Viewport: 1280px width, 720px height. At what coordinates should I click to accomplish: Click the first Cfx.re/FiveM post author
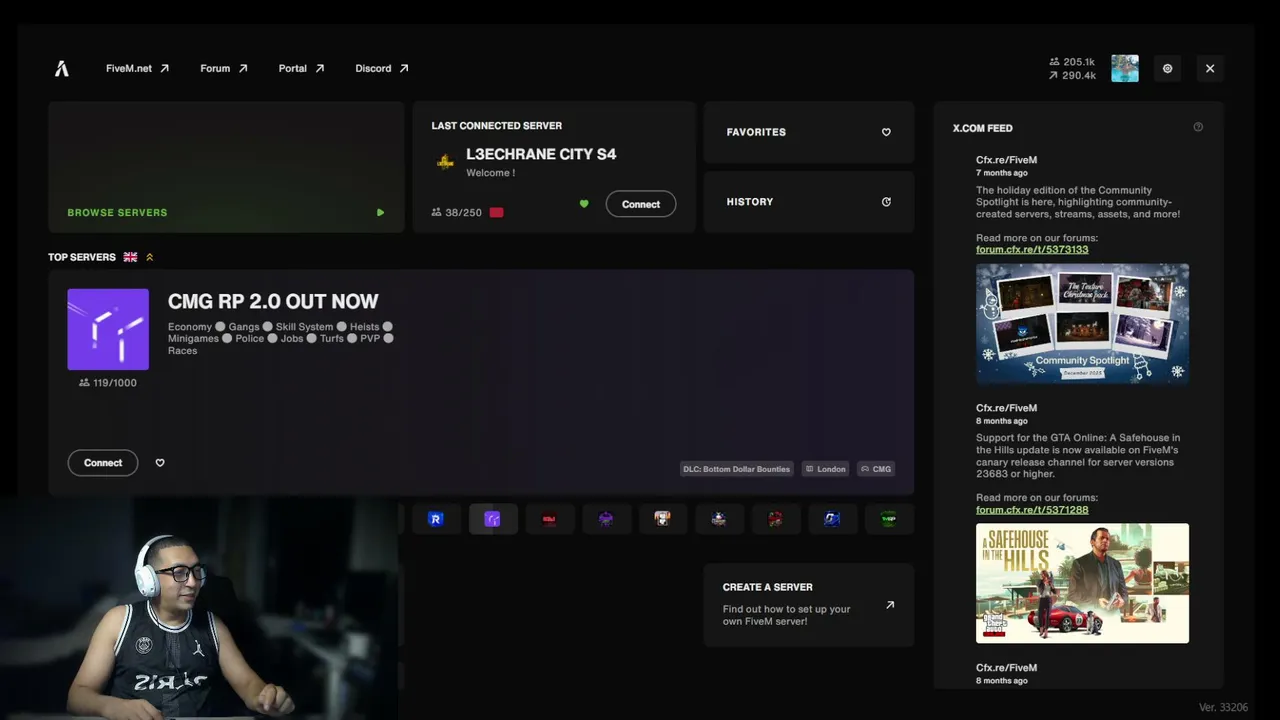tap(1006, 160)
